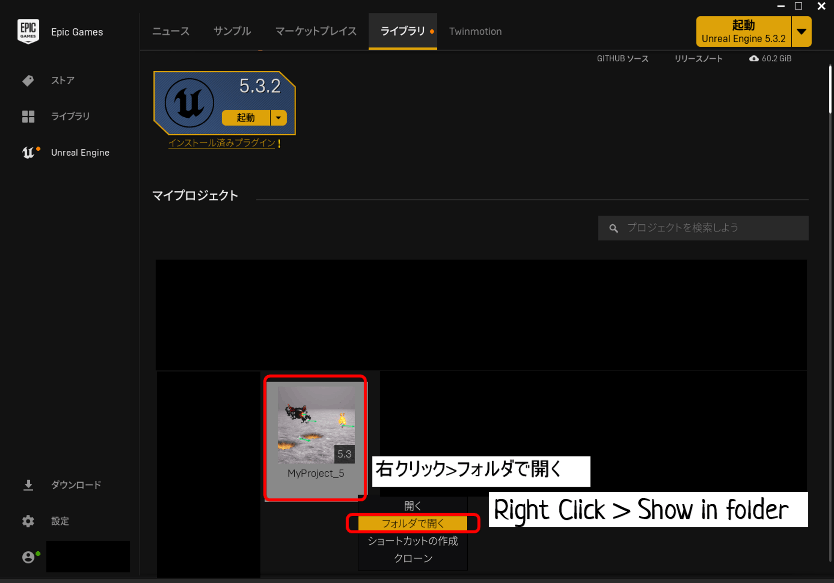
Task: Open the マーケットプレイス tab
Action: pos(316,31)
